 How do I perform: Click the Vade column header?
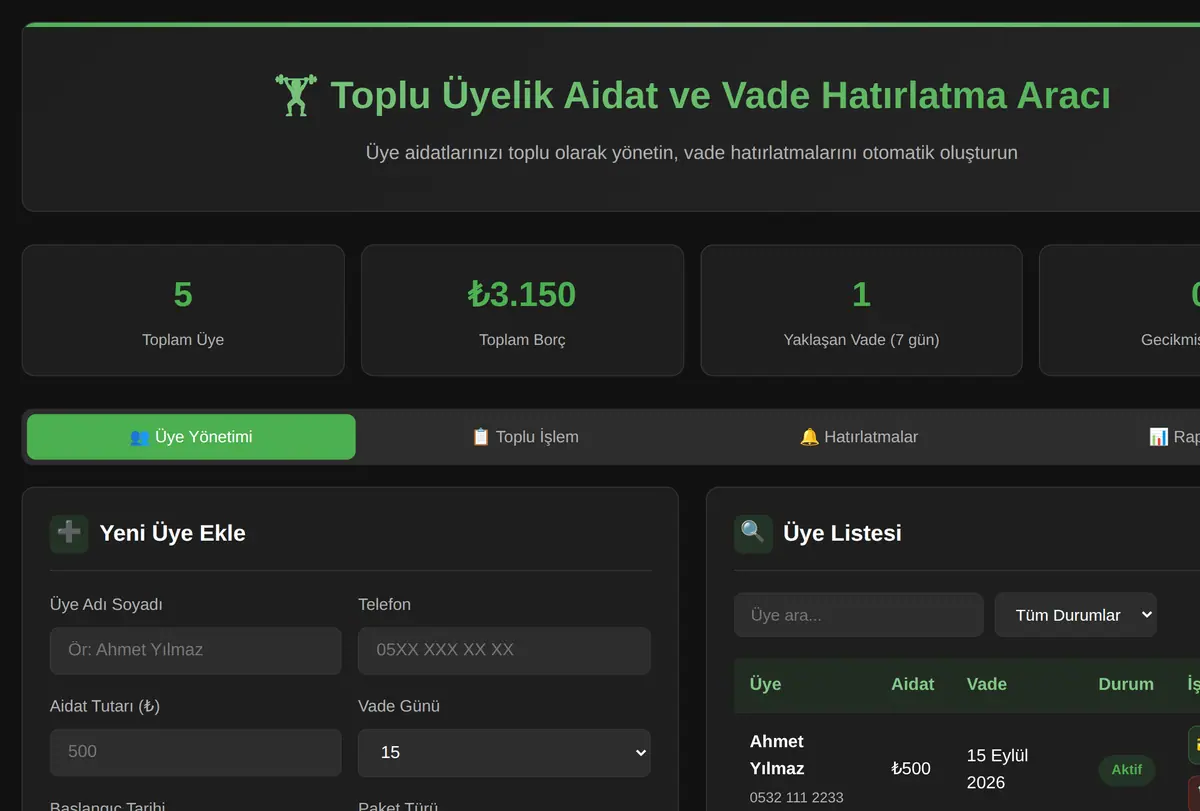click(987, 685)
